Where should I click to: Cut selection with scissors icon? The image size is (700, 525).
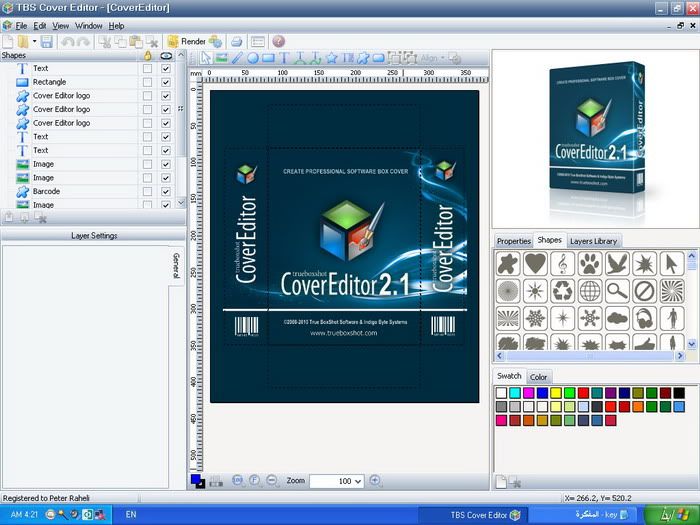point(105,42)
